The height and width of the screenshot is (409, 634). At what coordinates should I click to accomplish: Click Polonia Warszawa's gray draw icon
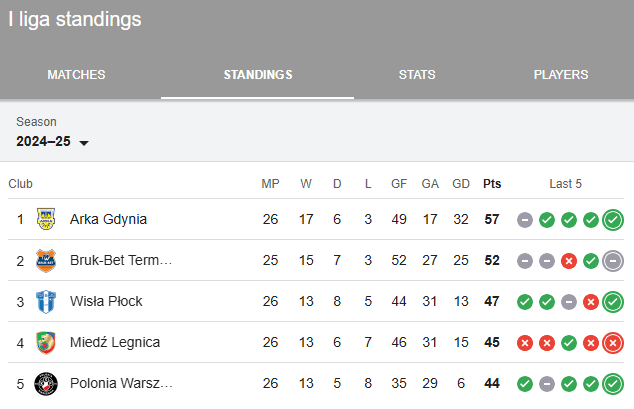[x=547, y=384]
